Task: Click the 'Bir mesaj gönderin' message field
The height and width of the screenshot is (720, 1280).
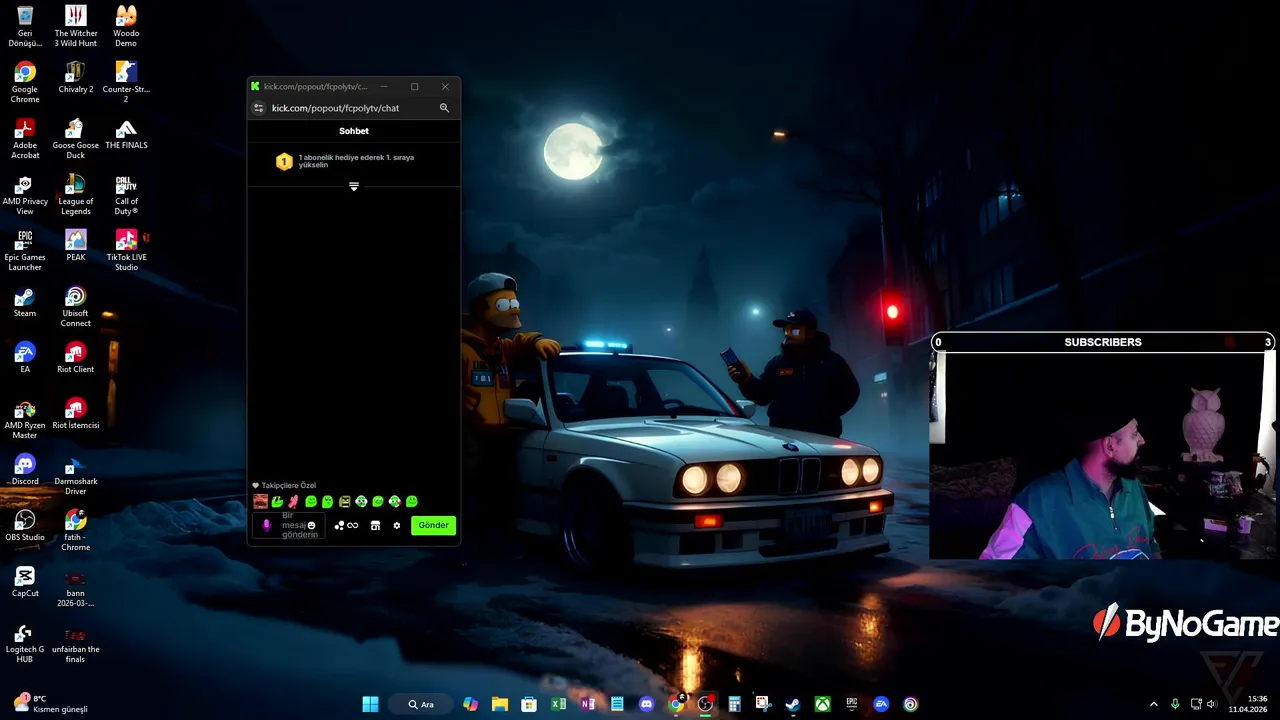Action: tap(289, 525)
